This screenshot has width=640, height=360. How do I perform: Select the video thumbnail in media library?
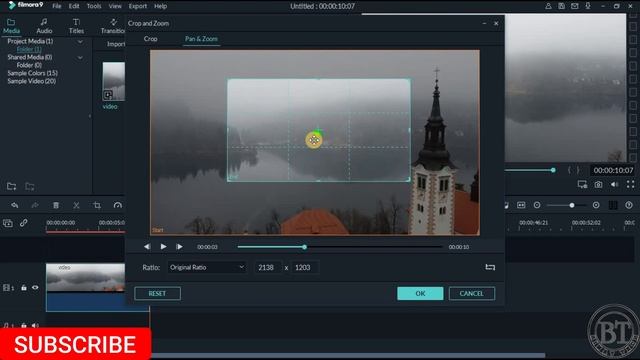113,81
